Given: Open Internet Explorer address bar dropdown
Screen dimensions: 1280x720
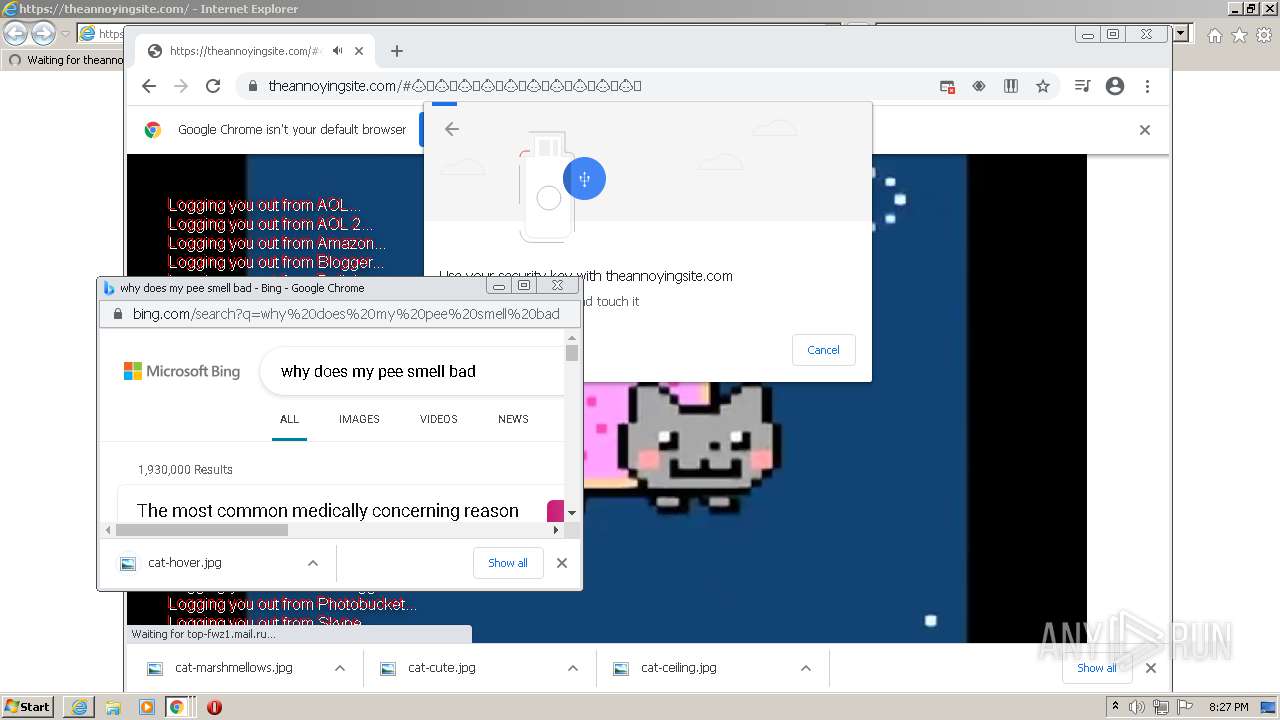Looking at the screenshot, I should tap(1181, 33).
